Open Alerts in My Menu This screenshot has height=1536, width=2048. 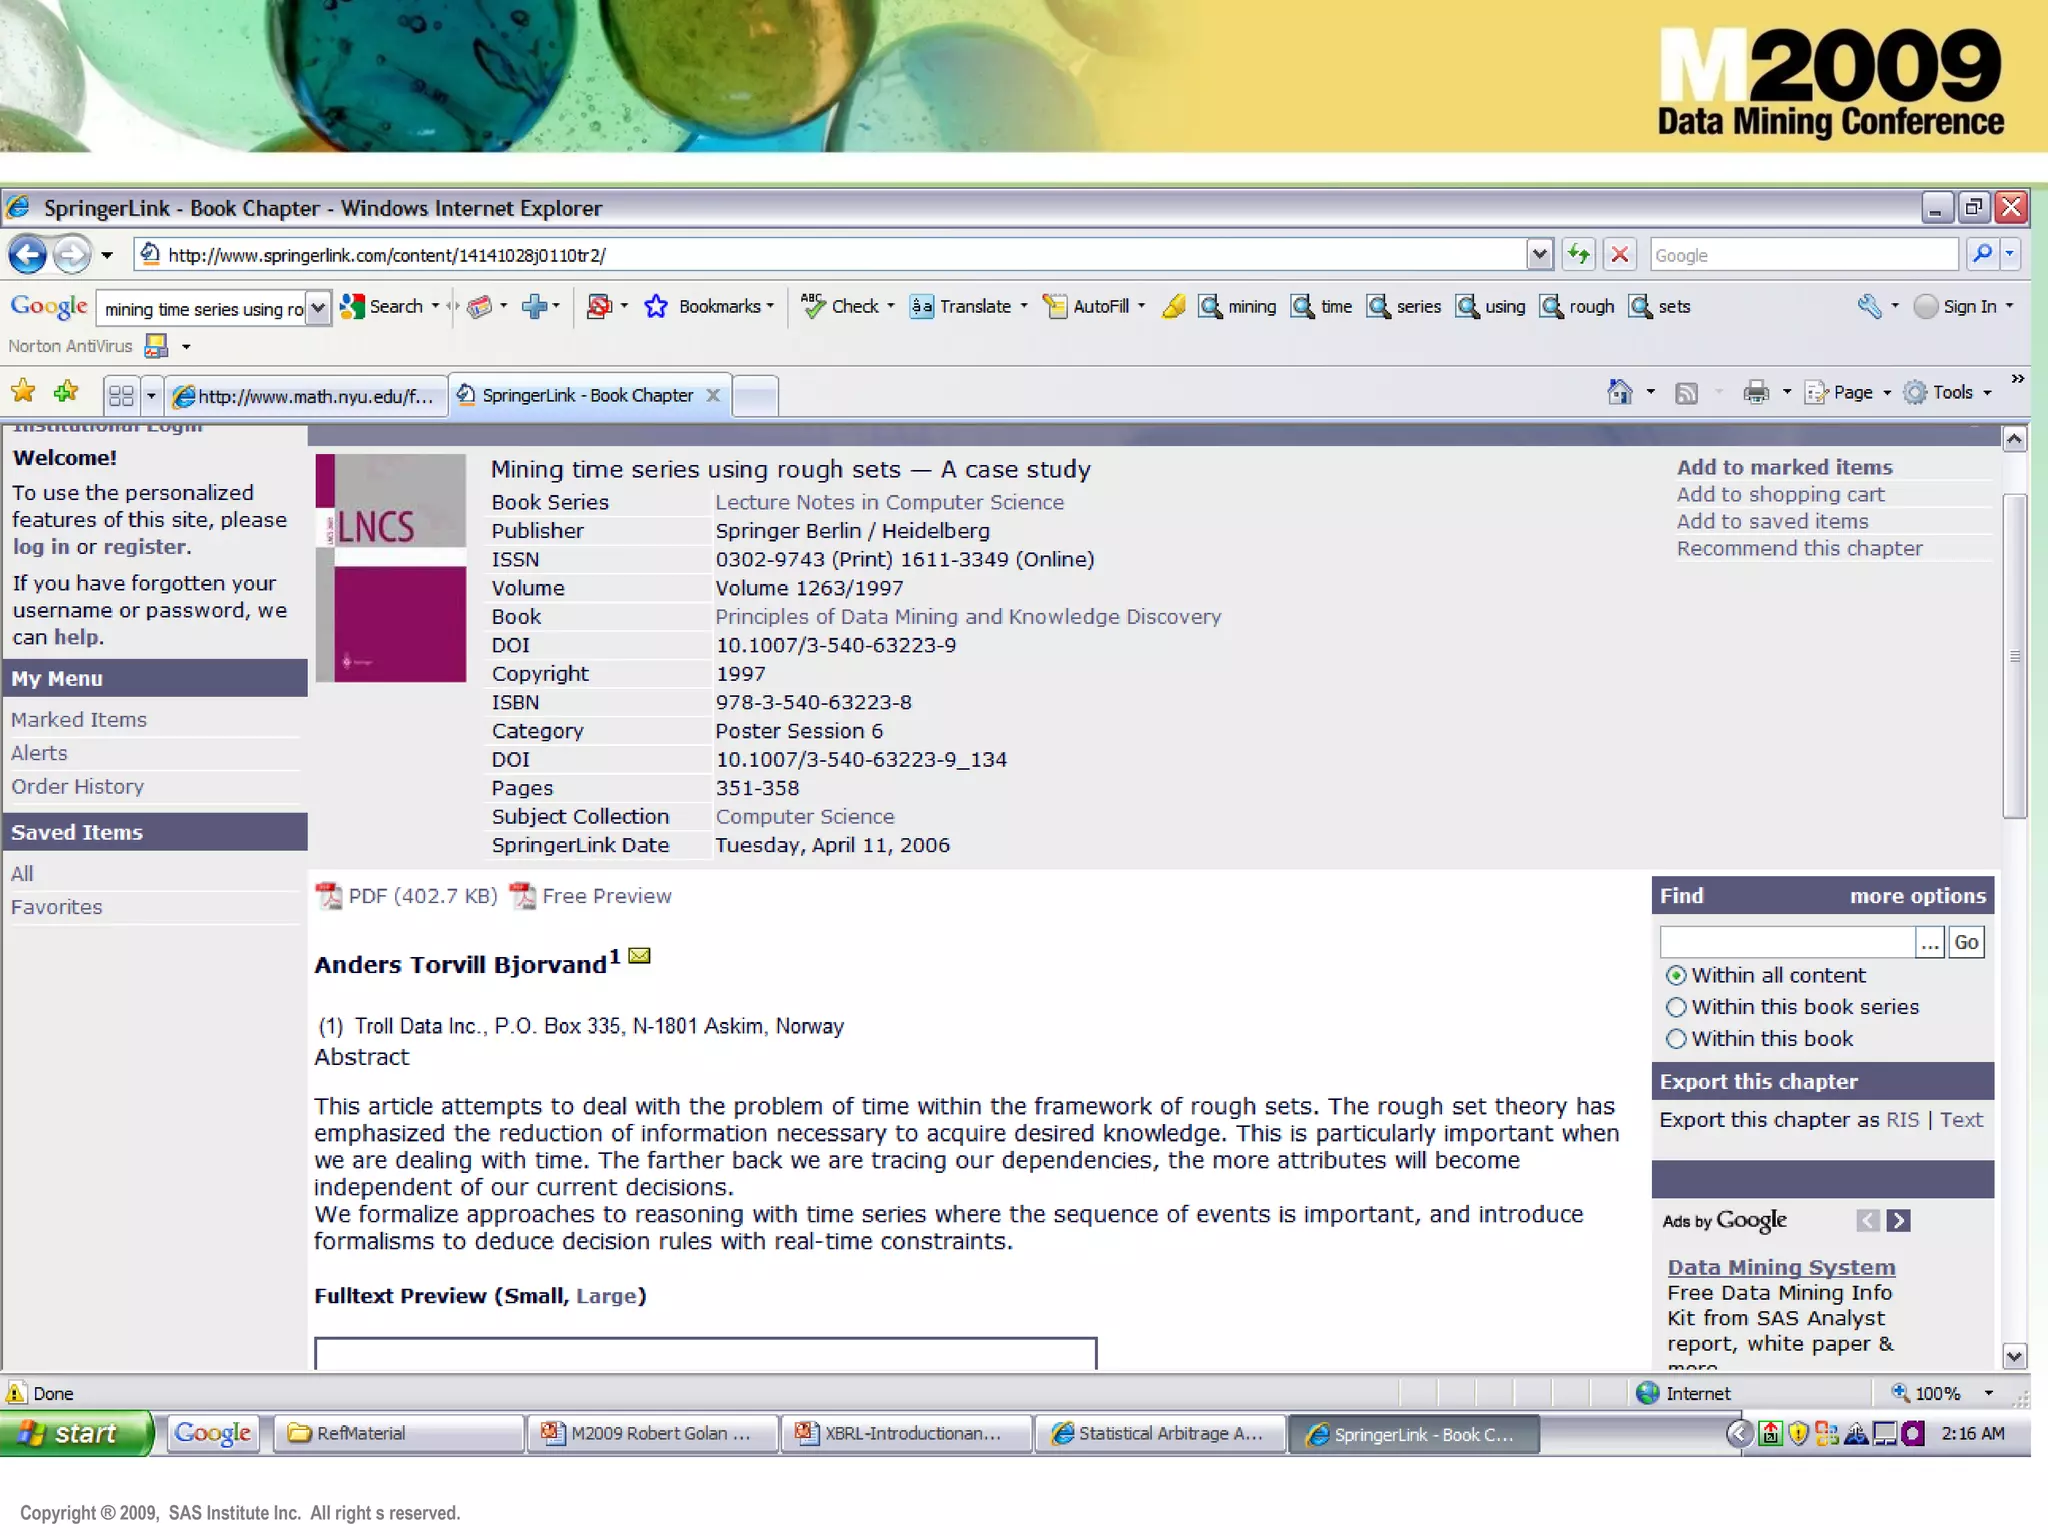click(39, 753)
